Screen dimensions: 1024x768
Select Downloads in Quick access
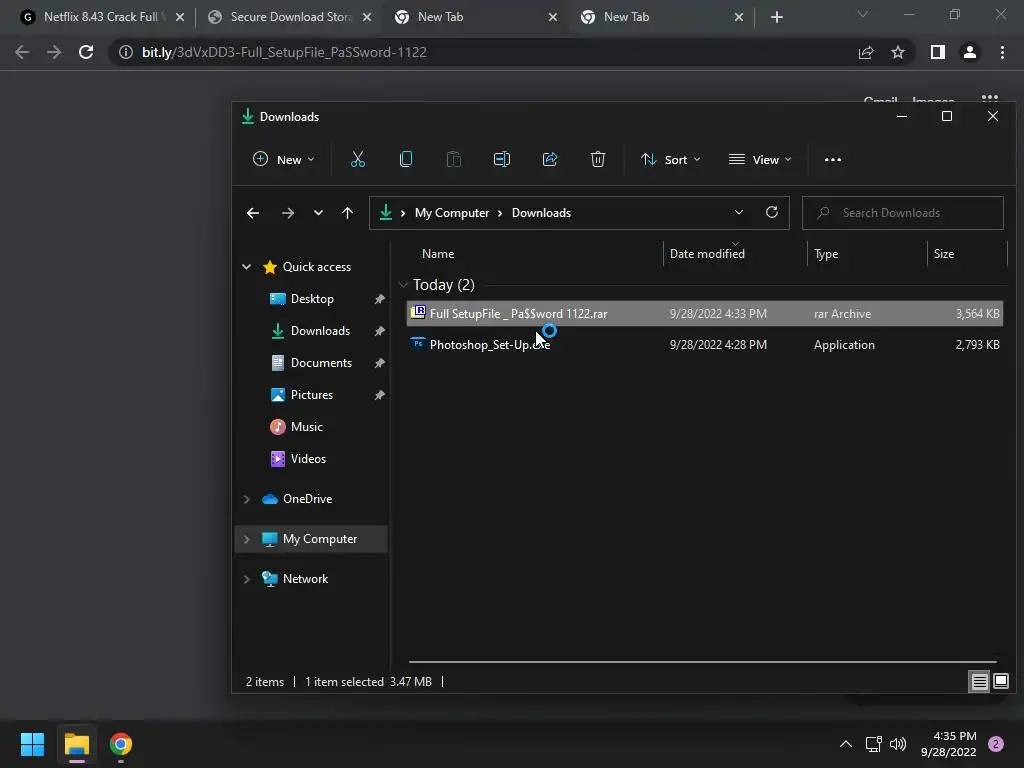320,330
